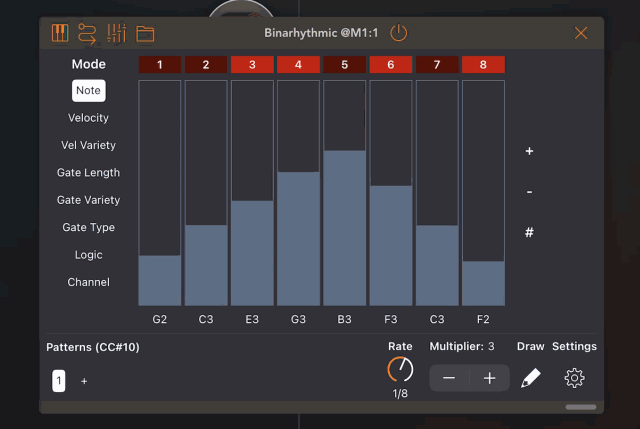Toggle the Binarhythmic power button
The height and width of the screenshot is (429, 640).
point(398,33)
